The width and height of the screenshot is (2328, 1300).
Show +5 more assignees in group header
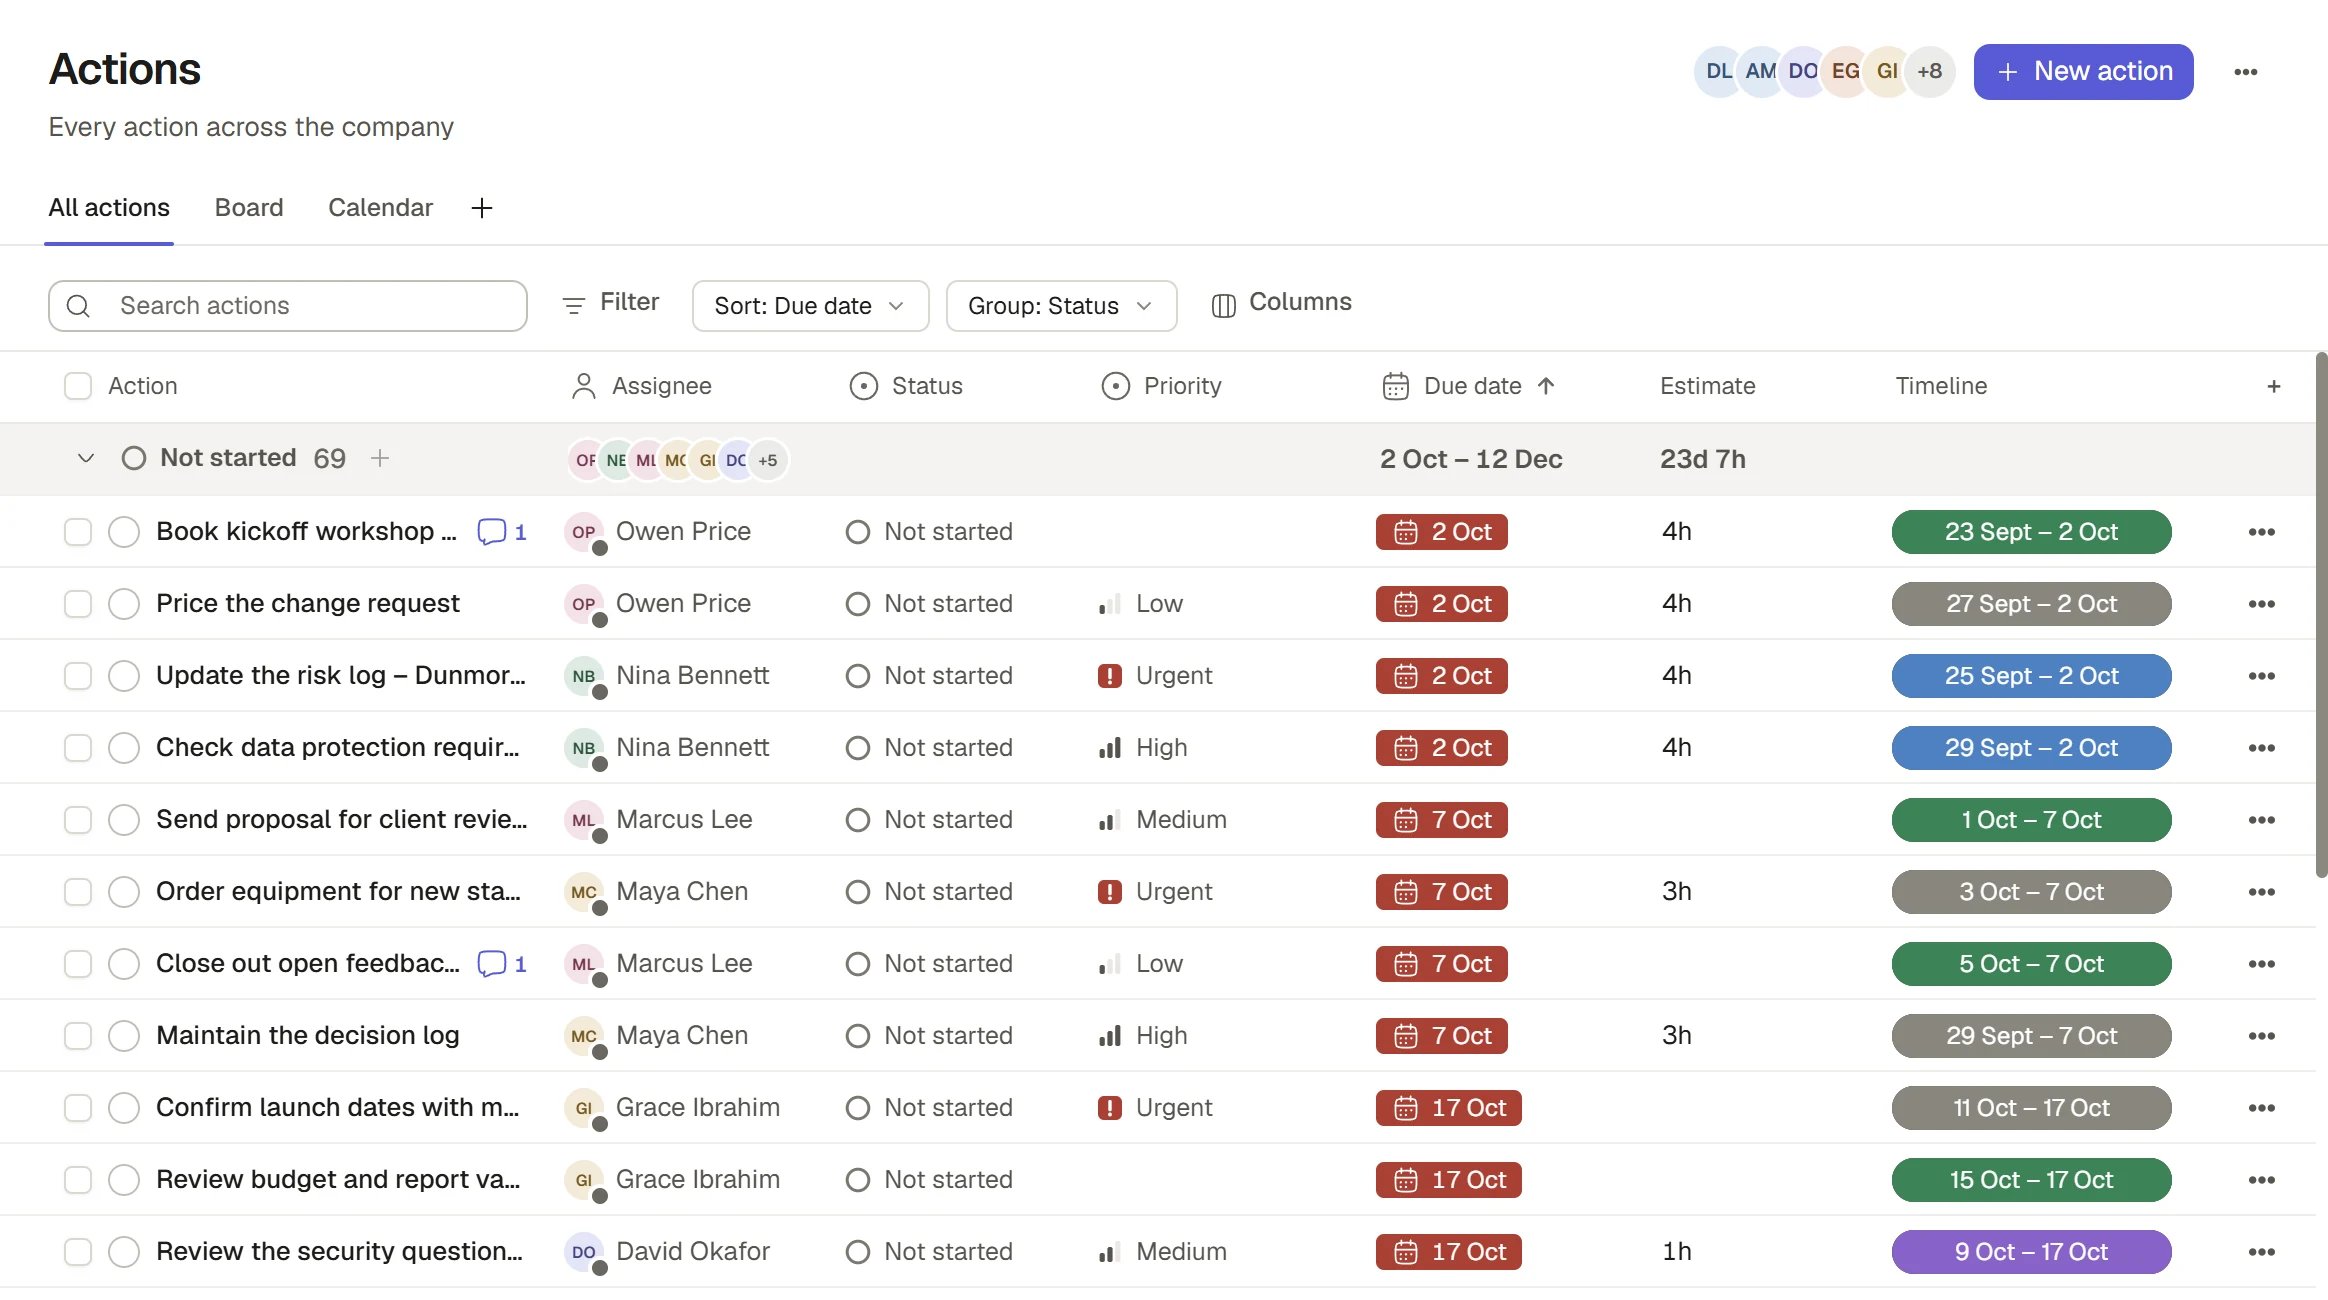pos(768,460)
